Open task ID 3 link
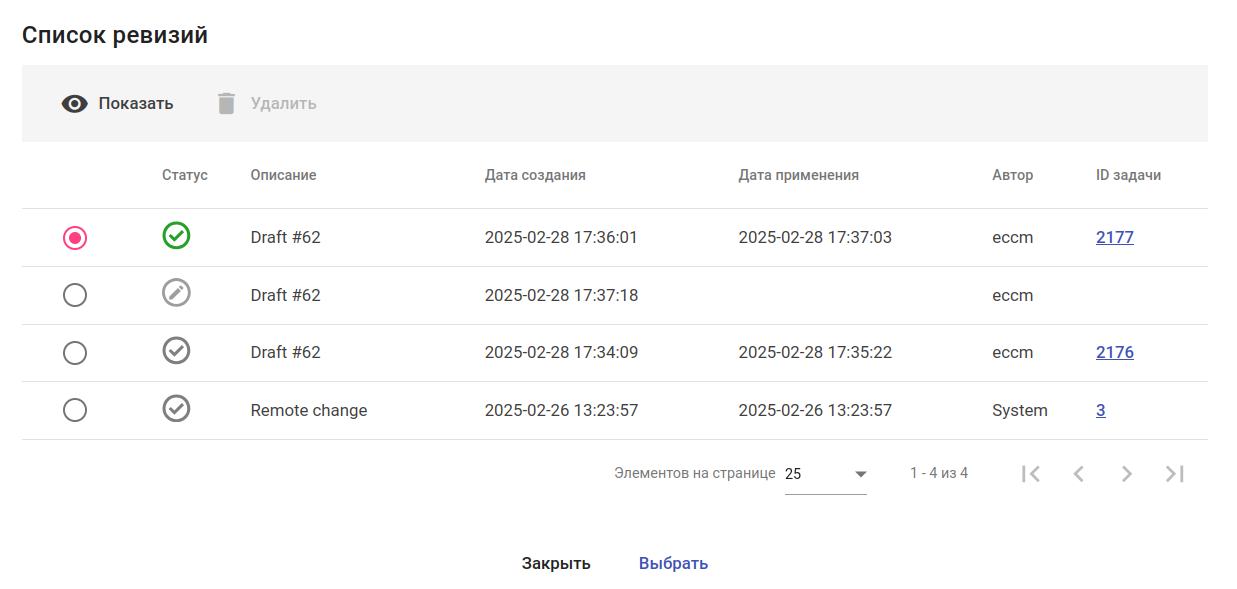The height and width of the screenshot is (589, 1237). click(1100, 411)
